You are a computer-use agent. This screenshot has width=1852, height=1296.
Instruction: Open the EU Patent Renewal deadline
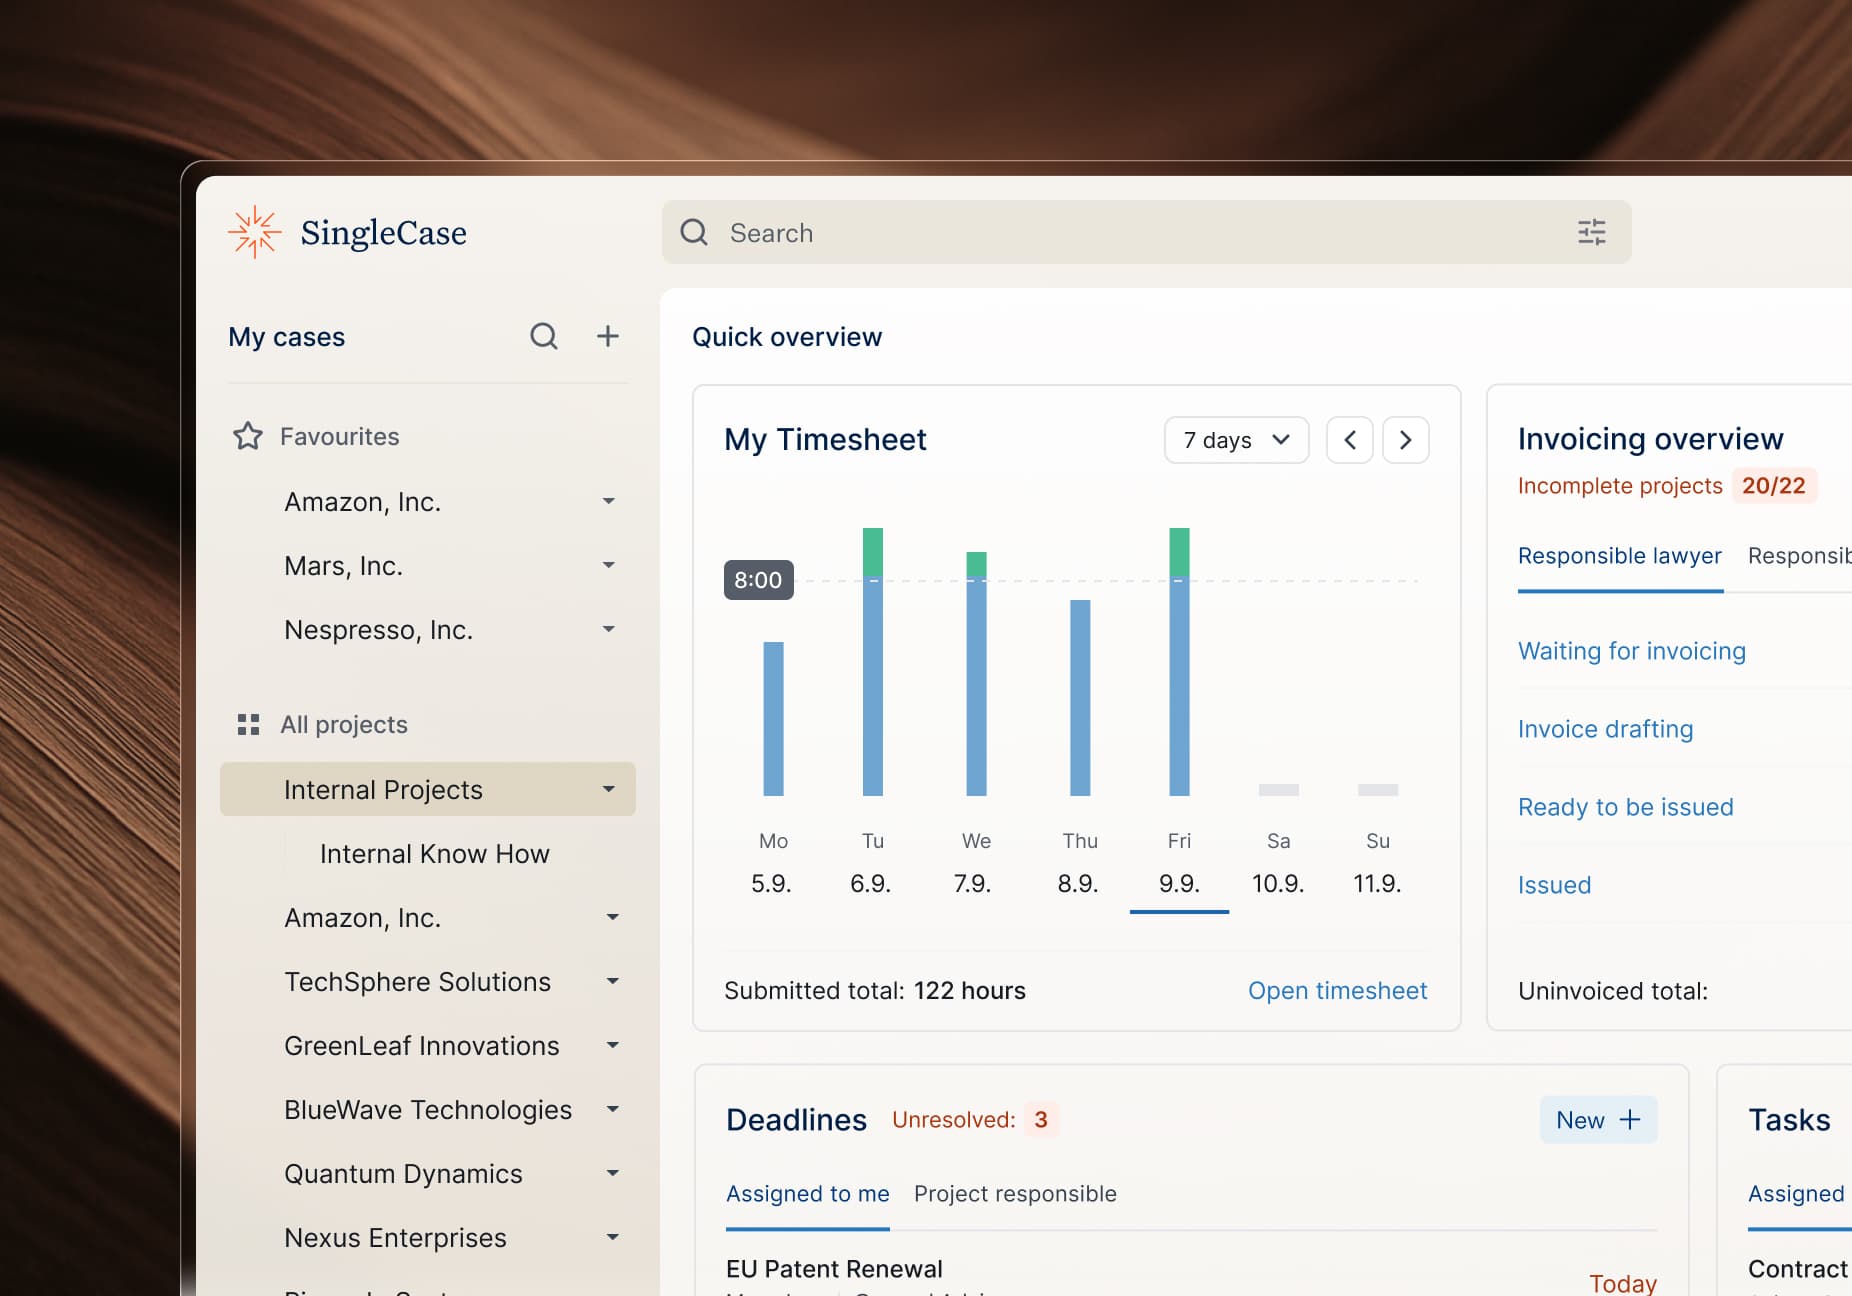834,1268
